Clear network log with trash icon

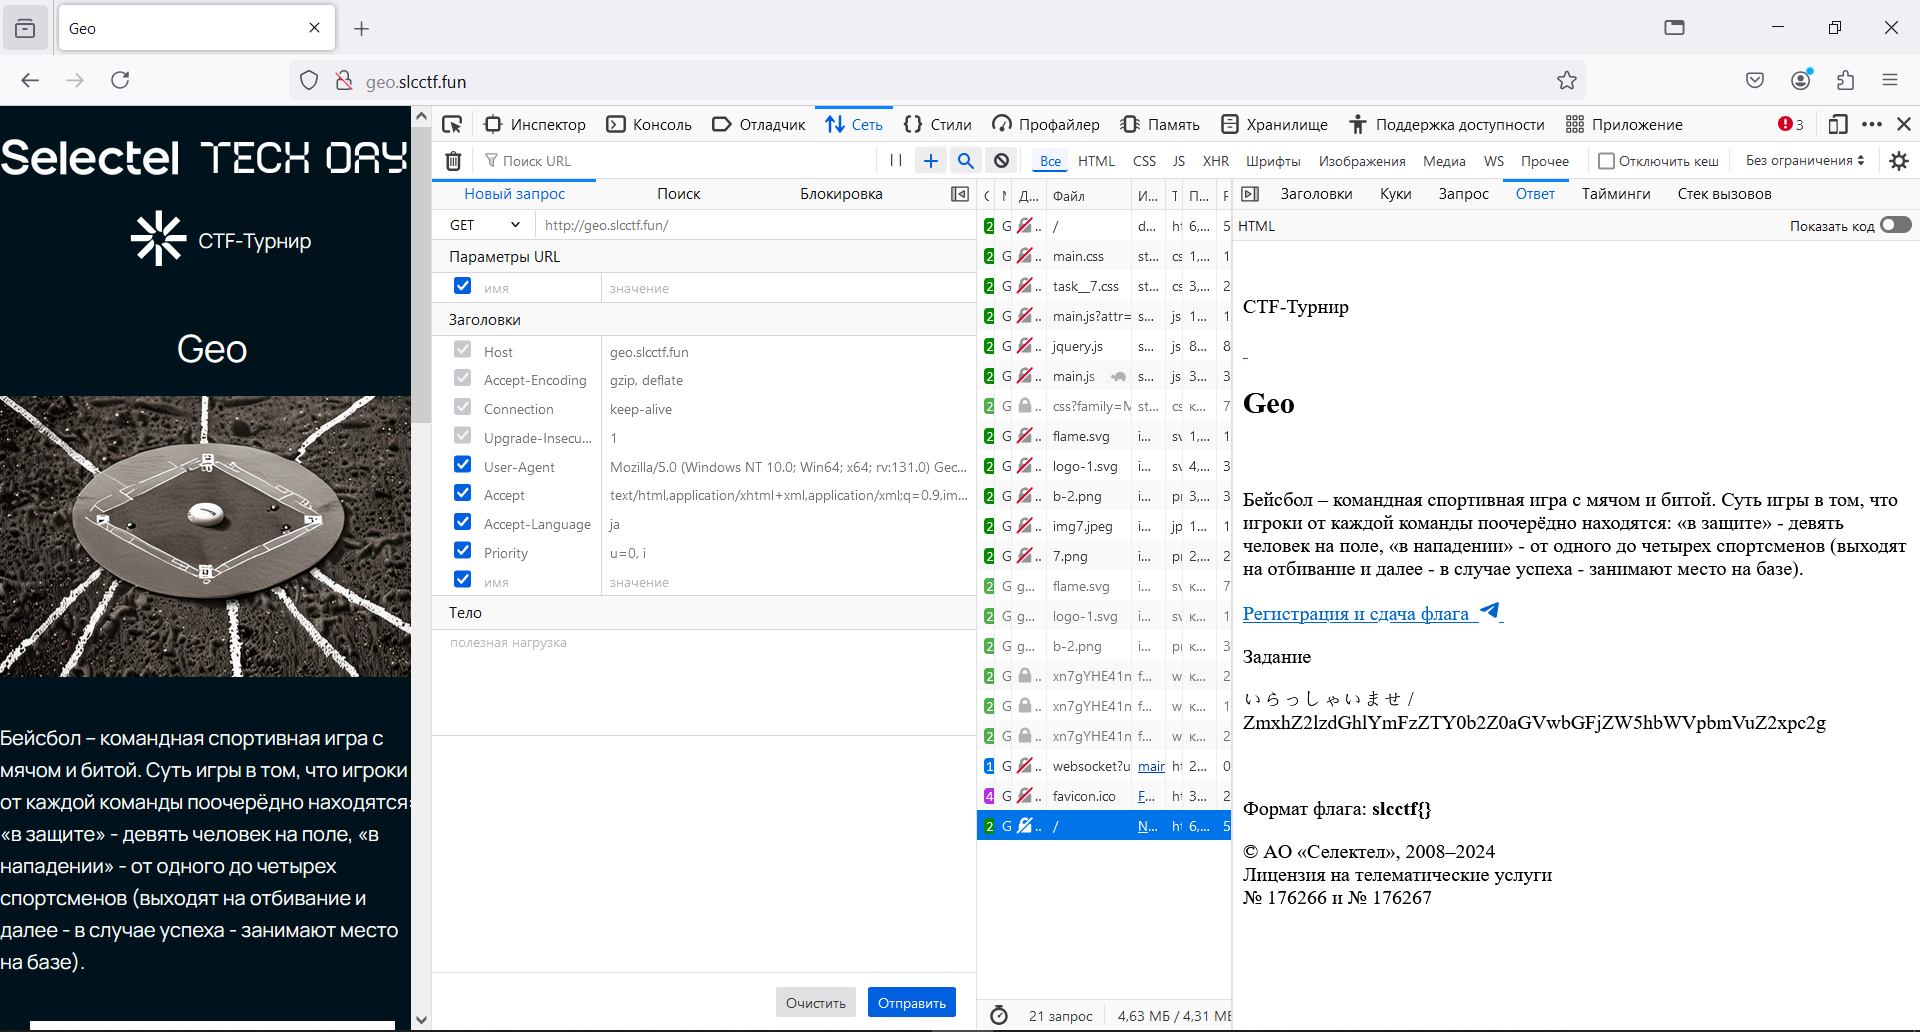[453, 160]
